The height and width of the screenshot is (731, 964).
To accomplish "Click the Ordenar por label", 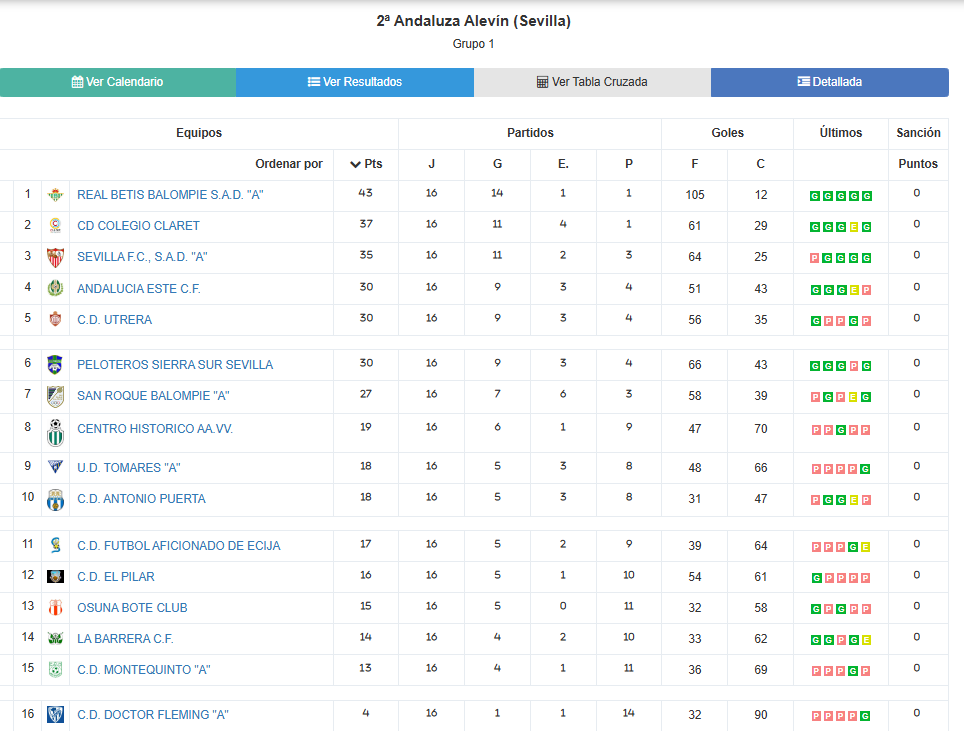I will (289, 164).
